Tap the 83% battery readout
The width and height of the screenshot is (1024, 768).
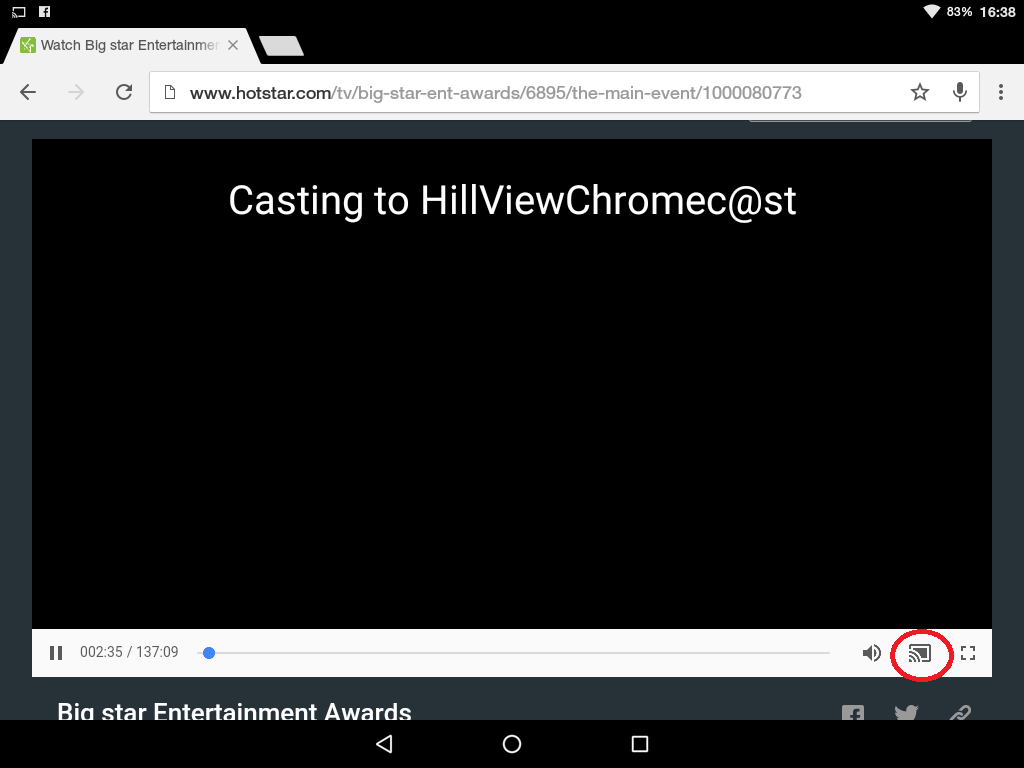pyautogui.click(x=959, y=12)
